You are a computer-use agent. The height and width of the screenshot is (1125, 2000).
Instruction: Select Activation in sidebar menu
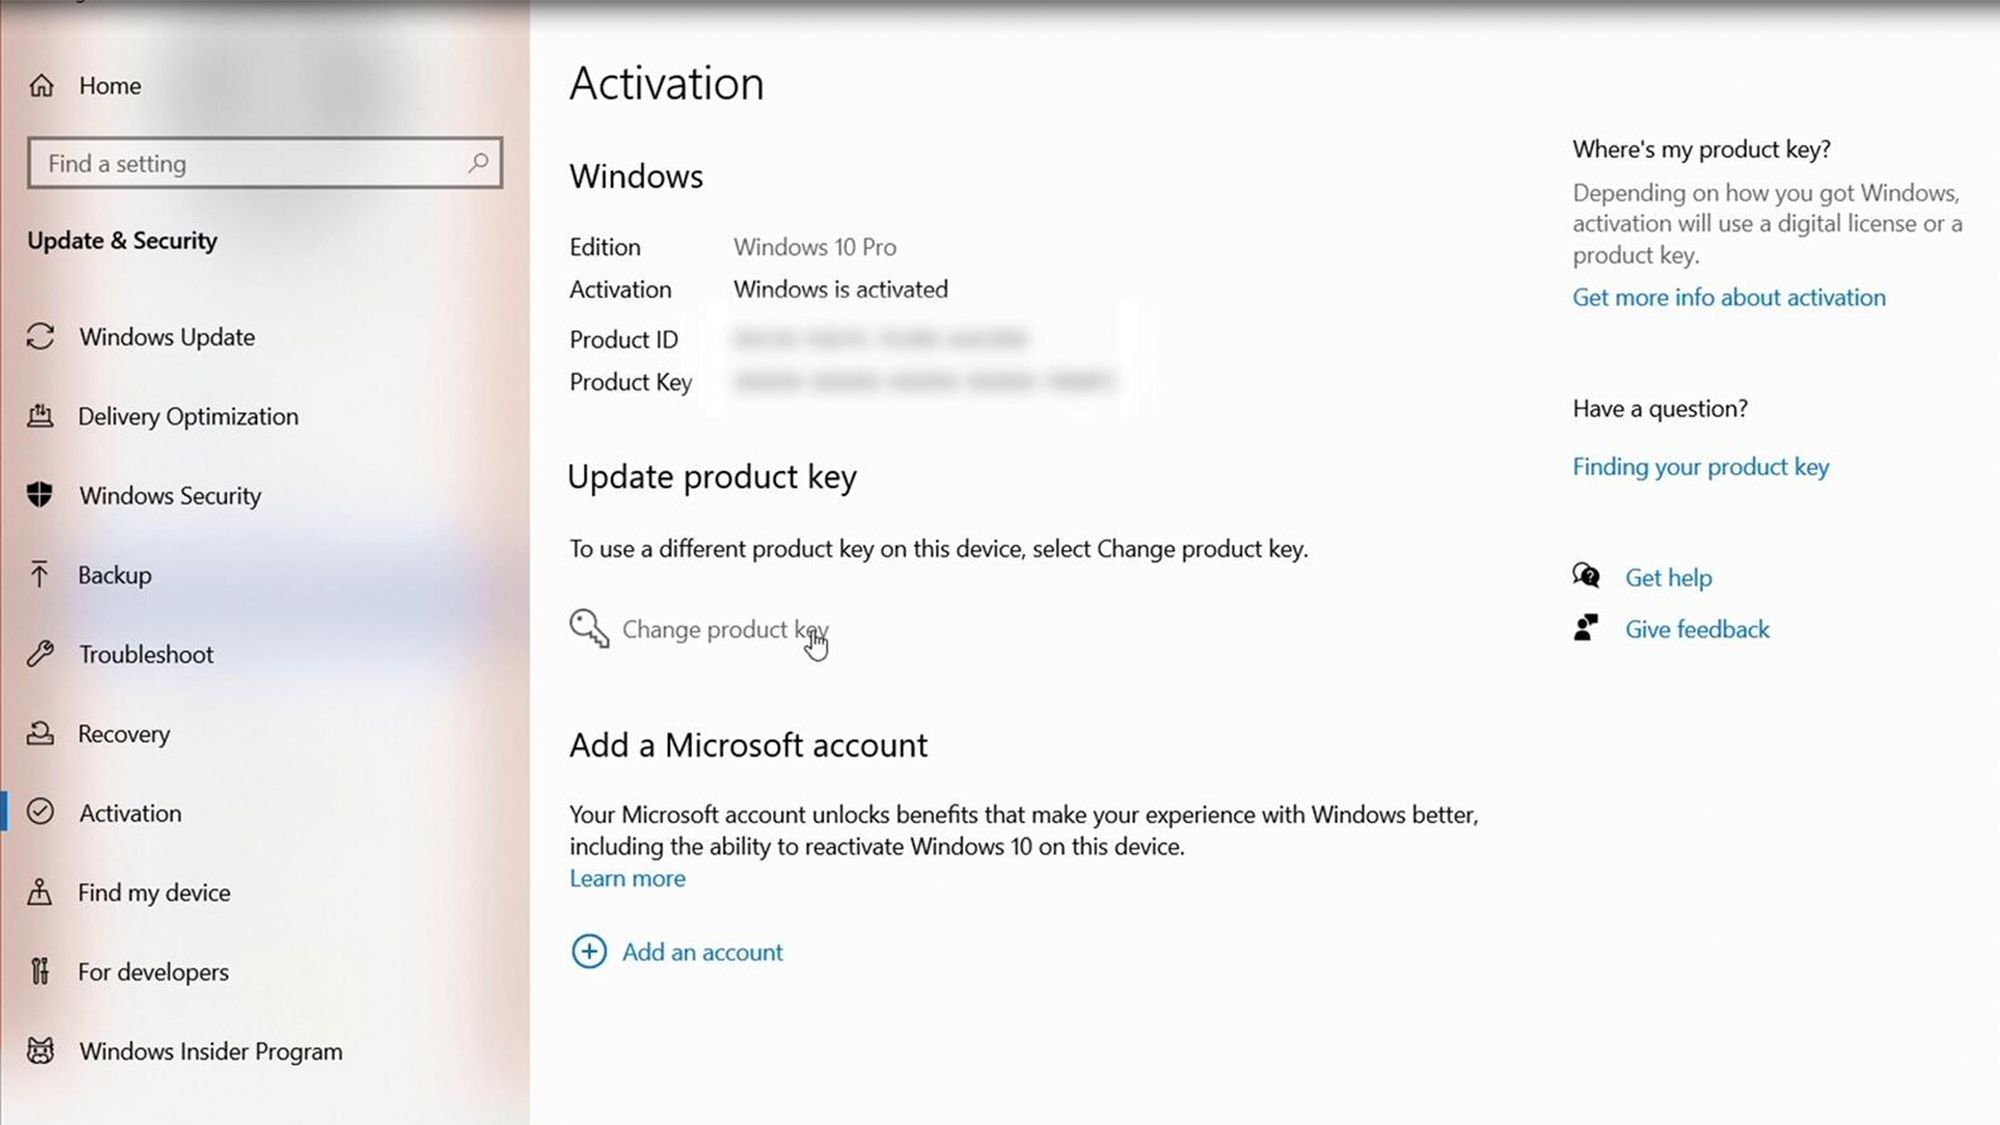[x=129, y=812]
